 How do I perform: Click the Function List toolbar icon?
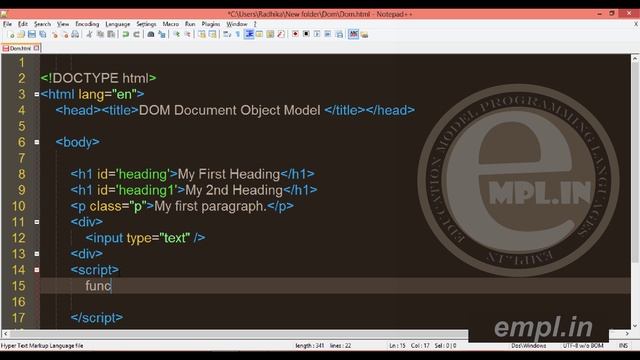pyautogui.click(x=280, y=35)
